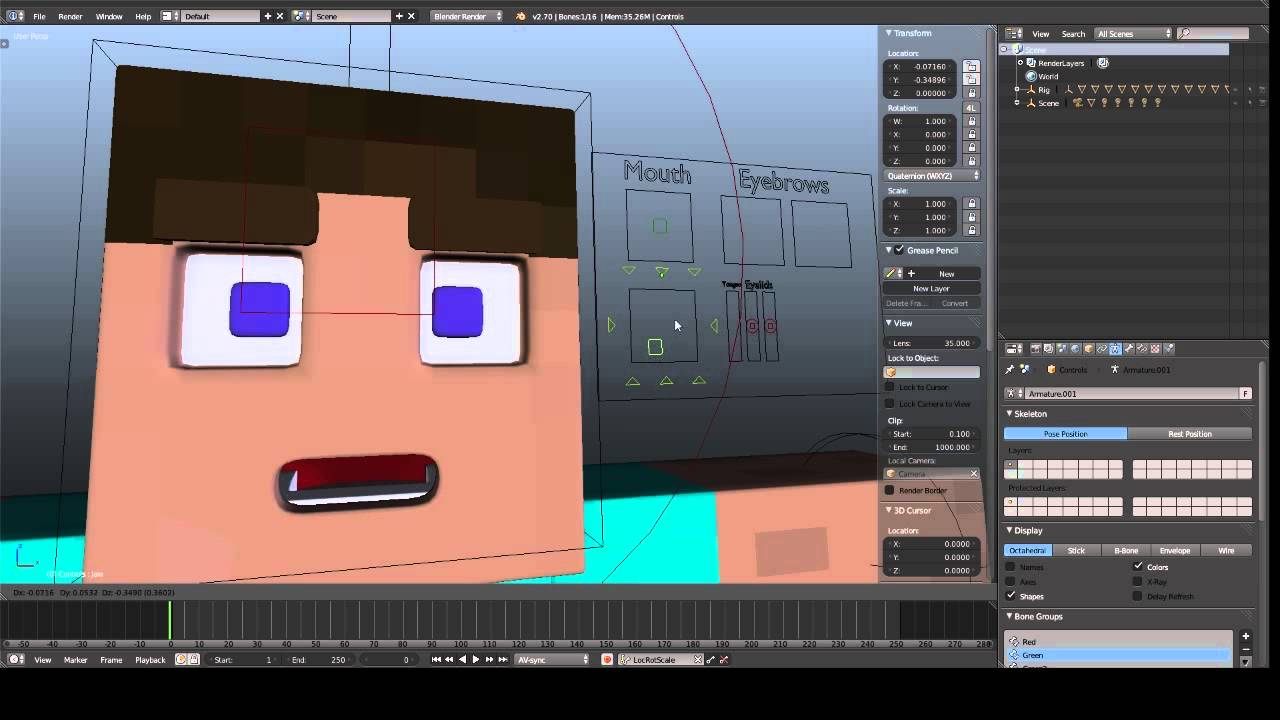Click the RenderLayers icon in outliner
Viewport: 1280px width, 720px height.
coord(1031,63)
